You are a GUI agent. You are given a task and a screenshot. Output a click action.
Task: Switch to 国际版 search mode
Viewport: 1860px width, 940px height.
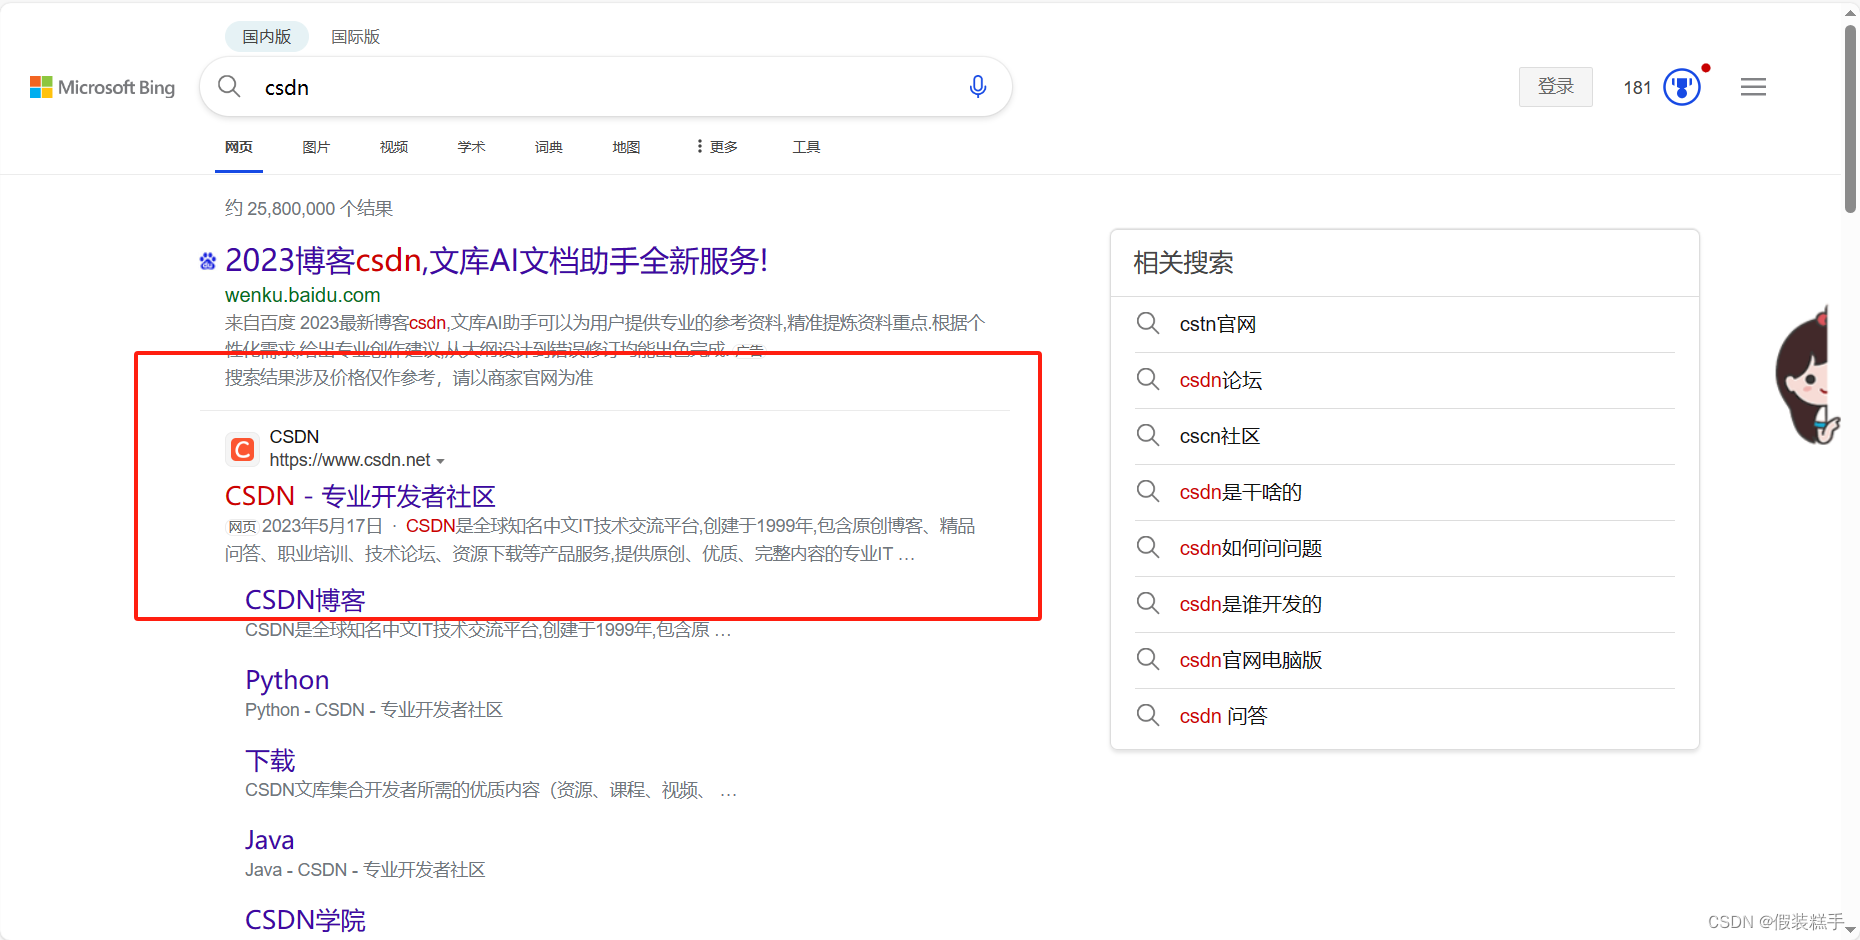click(x=356, y=37)
